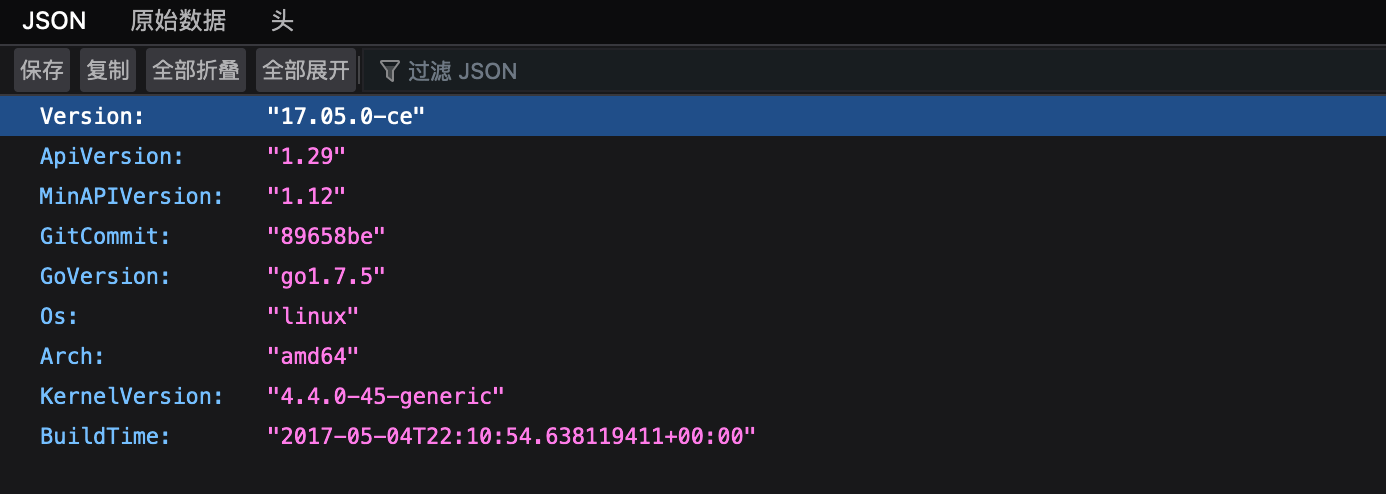Click the 保存 save button
Viewport: 1386px width, 494px height.
pyautogui.click(x=43, y=70)
